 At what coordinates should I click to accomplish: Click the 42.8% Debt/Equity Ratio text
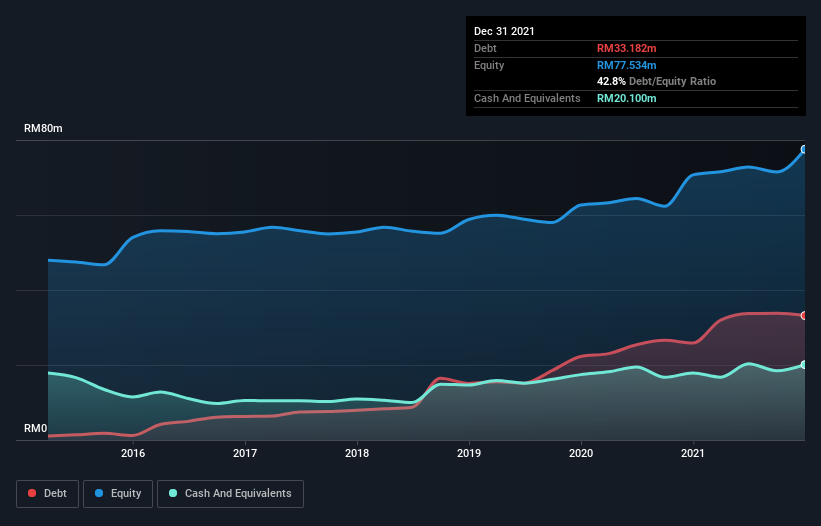pyautogui.click(x=657, y=81)
